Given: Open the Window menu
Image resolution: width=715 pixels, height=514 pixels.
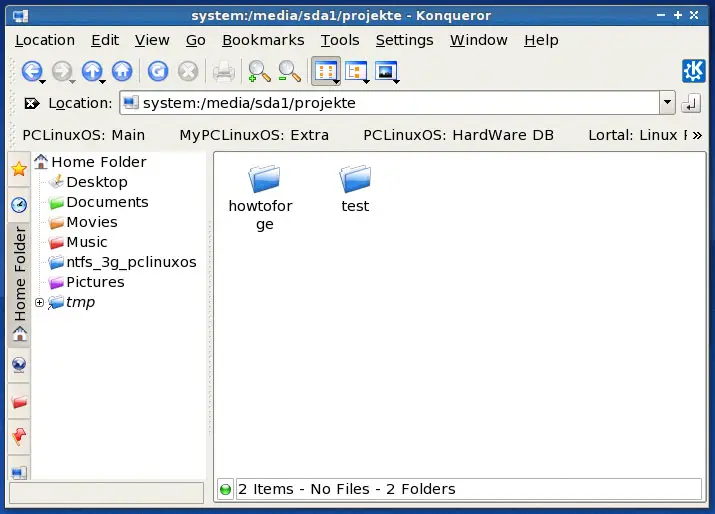Looking at the screenshot, I should (479, 40).
